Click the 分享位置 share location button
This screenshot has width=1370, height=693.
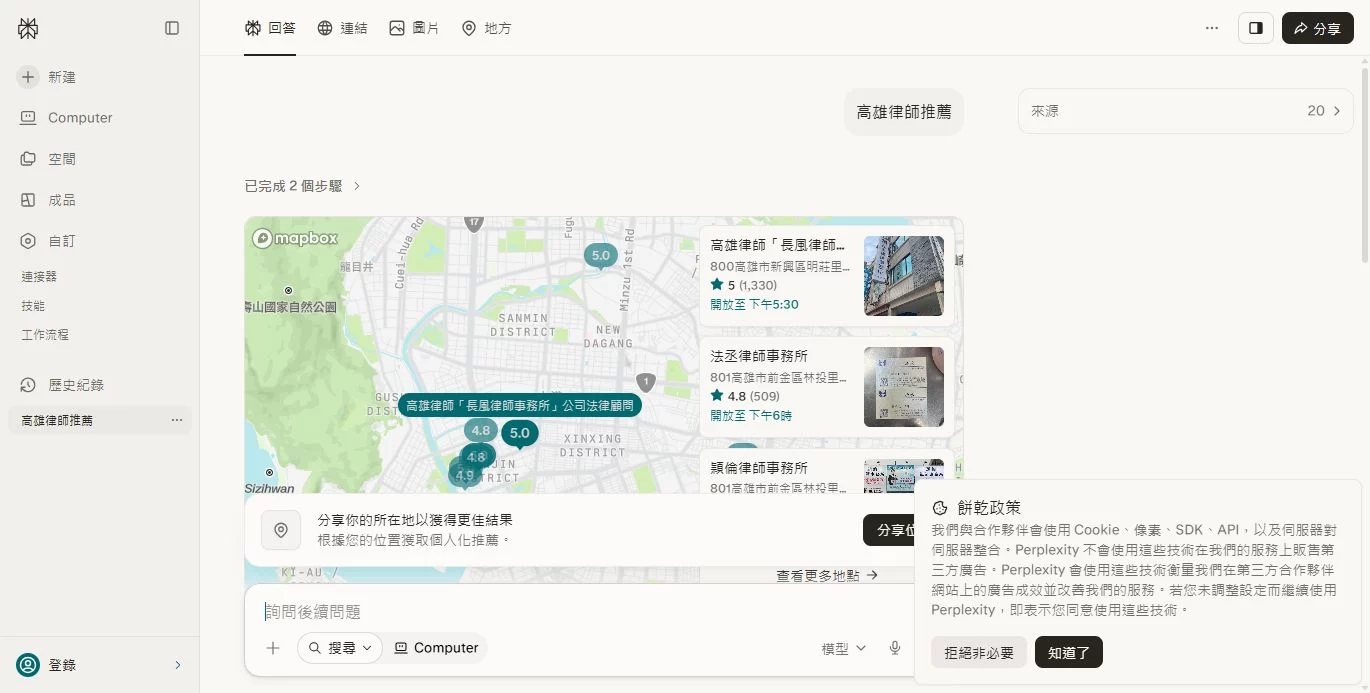pyautogui.click(x=890, y=530)
